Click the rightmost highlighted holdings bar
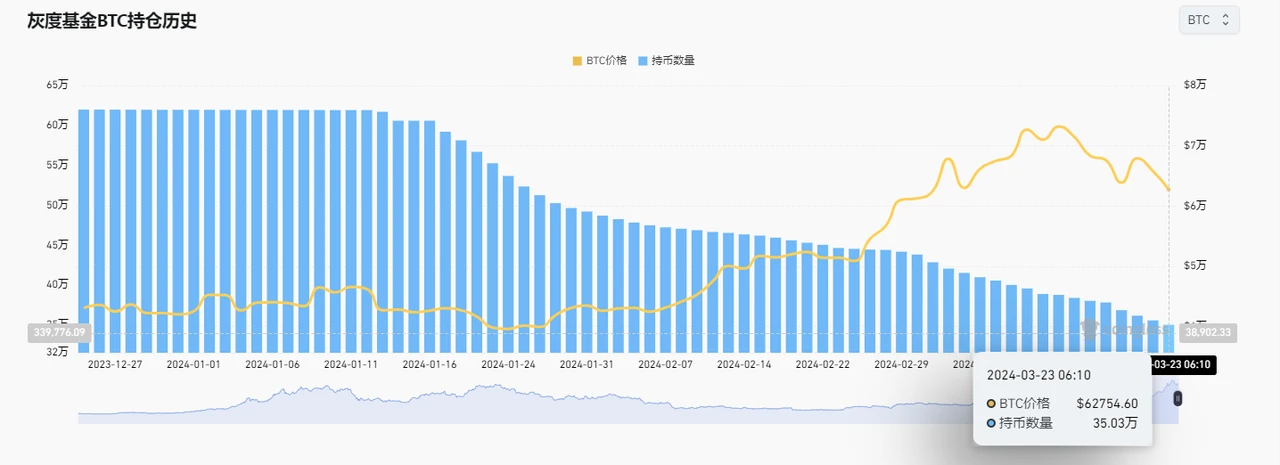 (1168, 338)
